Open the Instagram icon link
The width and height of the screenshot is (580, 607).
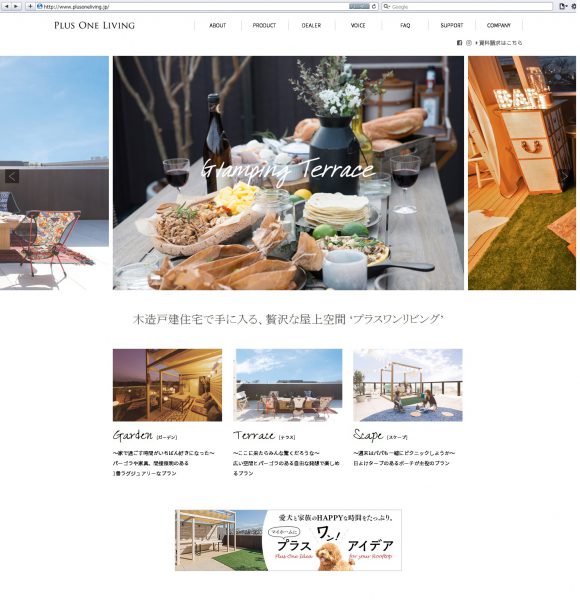coord(469,43)
